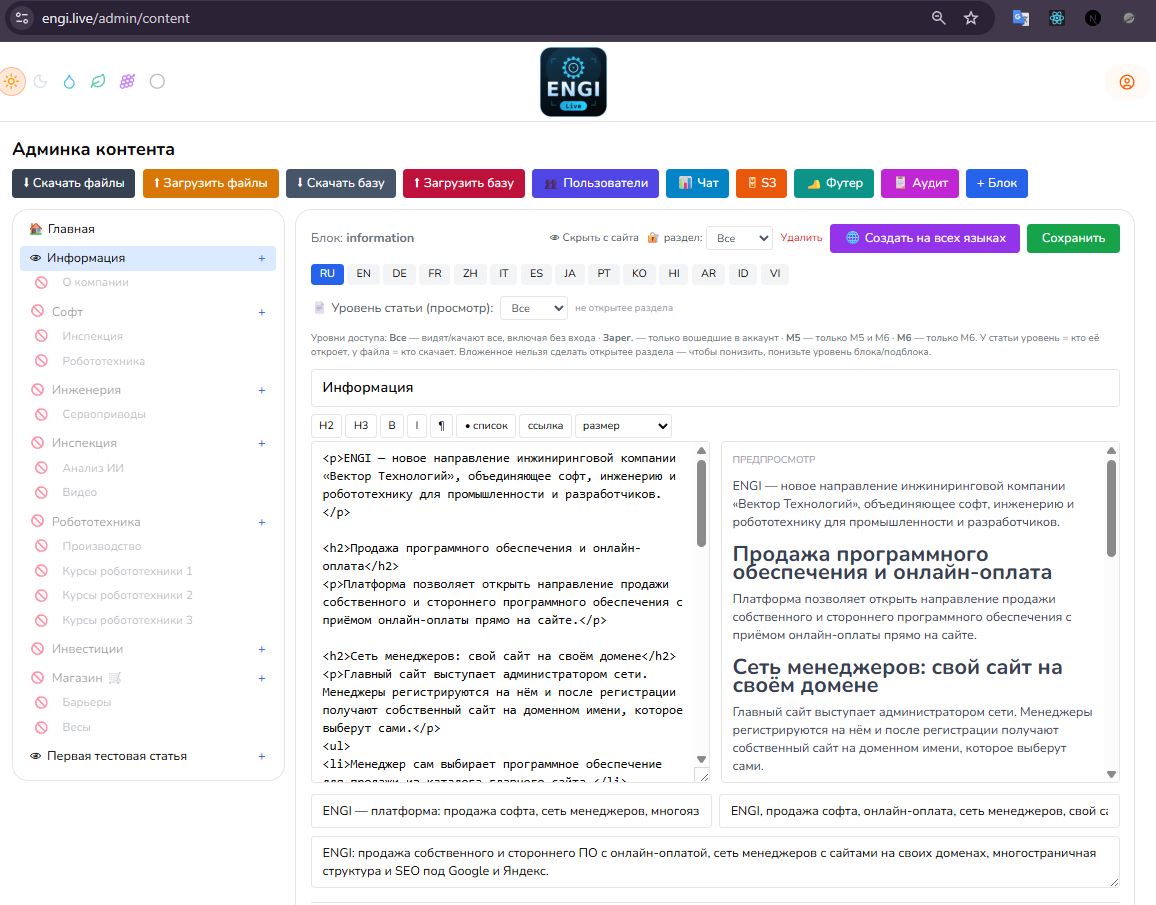The height and width of the screenshot is (905, 1156).
Task: Toggle visibility of Первая тестовая статья
Action: (x=35, y=756)
